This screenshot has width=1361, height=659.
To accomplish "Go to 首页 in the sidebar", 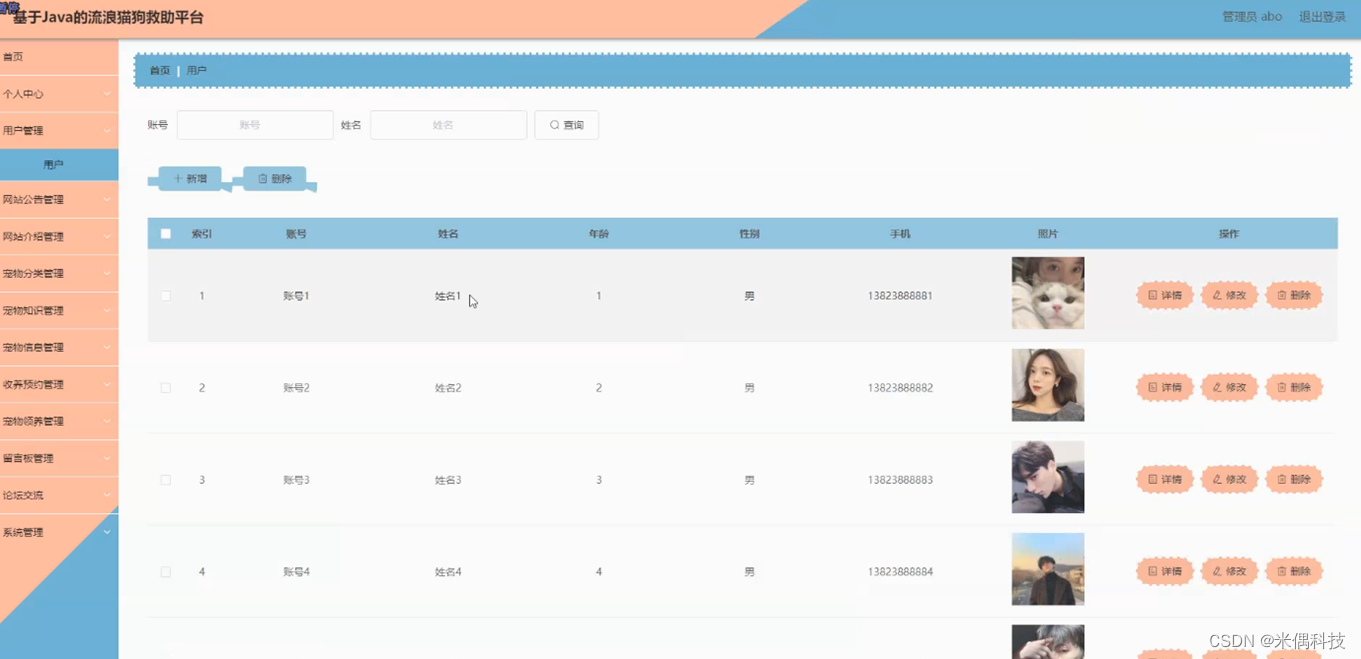I will click(59, 57).
